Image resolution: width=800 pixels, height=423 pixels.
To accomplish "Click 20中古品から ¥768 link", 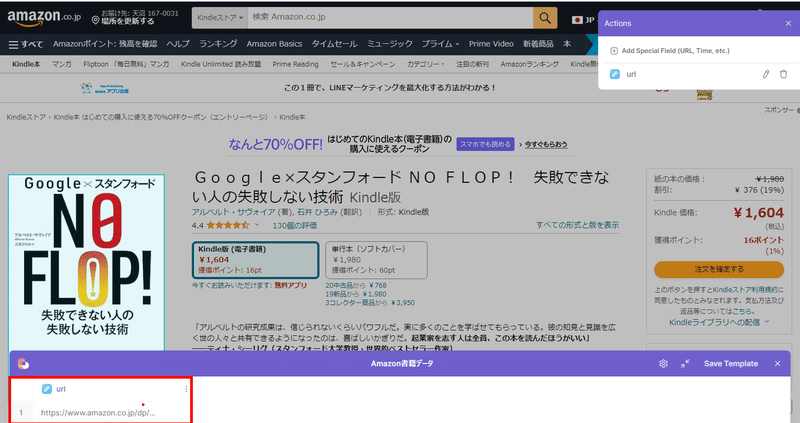I will coord(356,285).
